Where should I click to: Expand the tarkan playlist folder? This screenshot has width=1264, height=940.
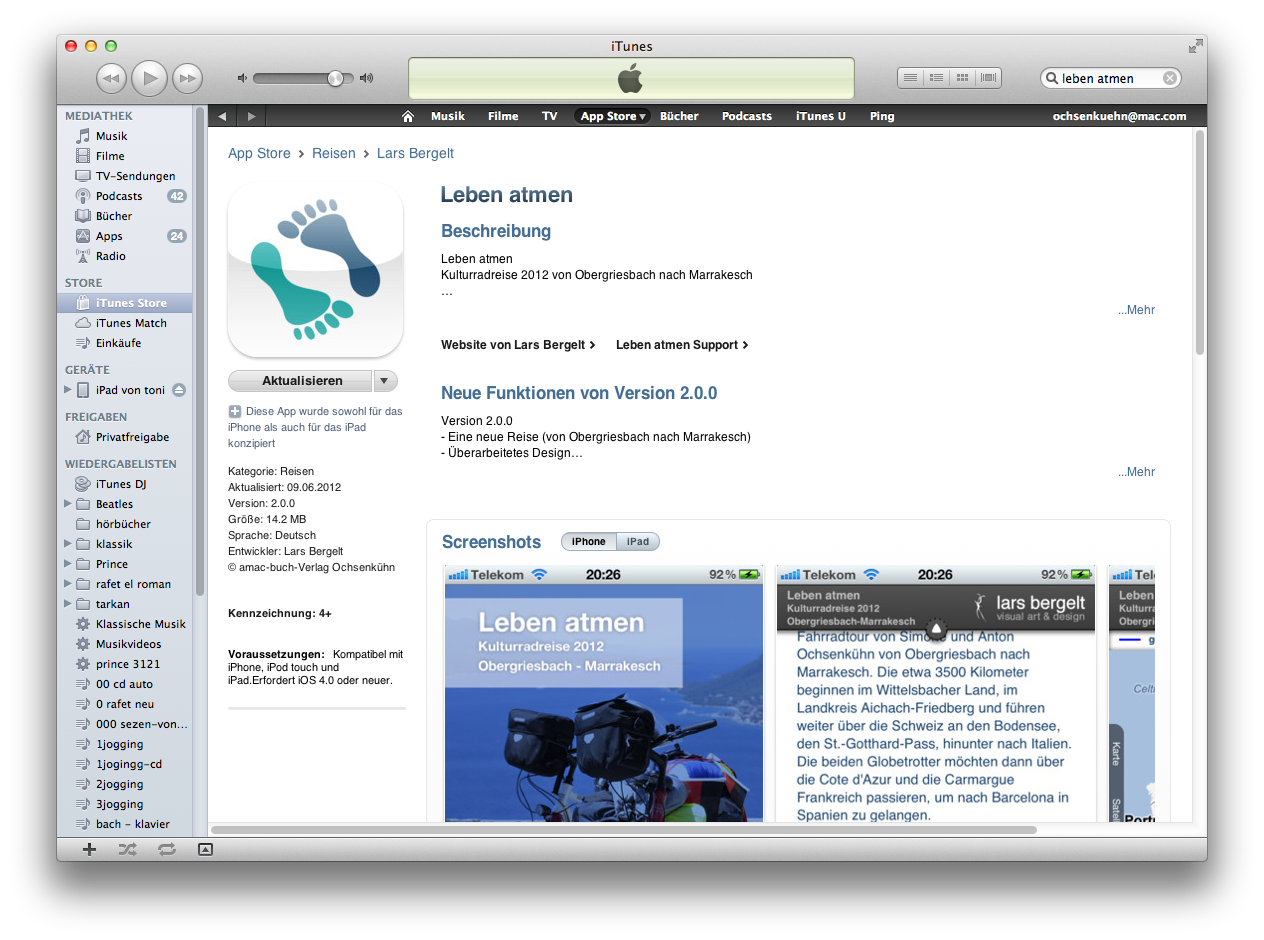[x=68, y=604]
